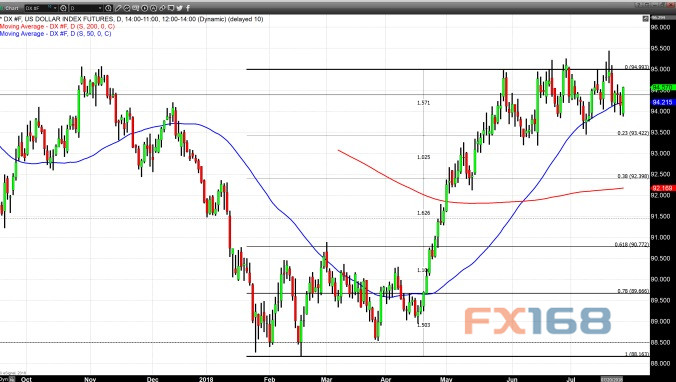Click the link windows icon
This screenshot has width=676, height=382.
(x=162, y=8)
